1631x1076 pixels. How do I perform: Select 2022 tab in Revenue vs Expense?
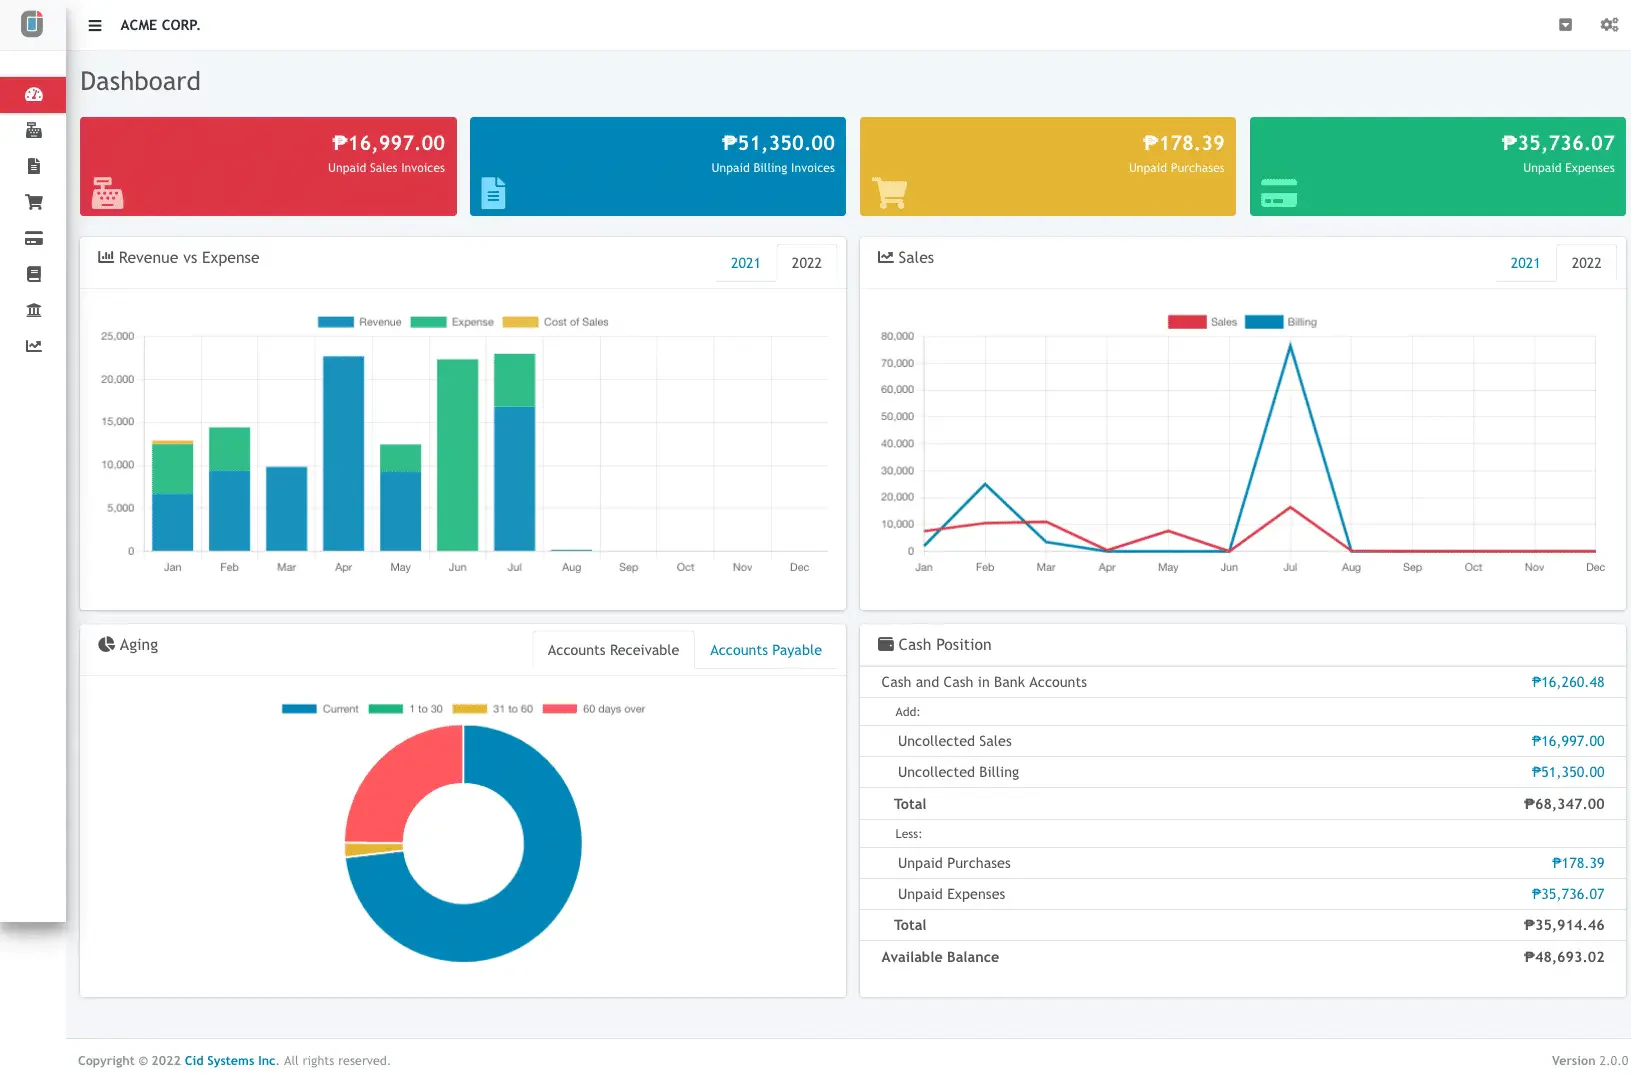click(806, 263)
